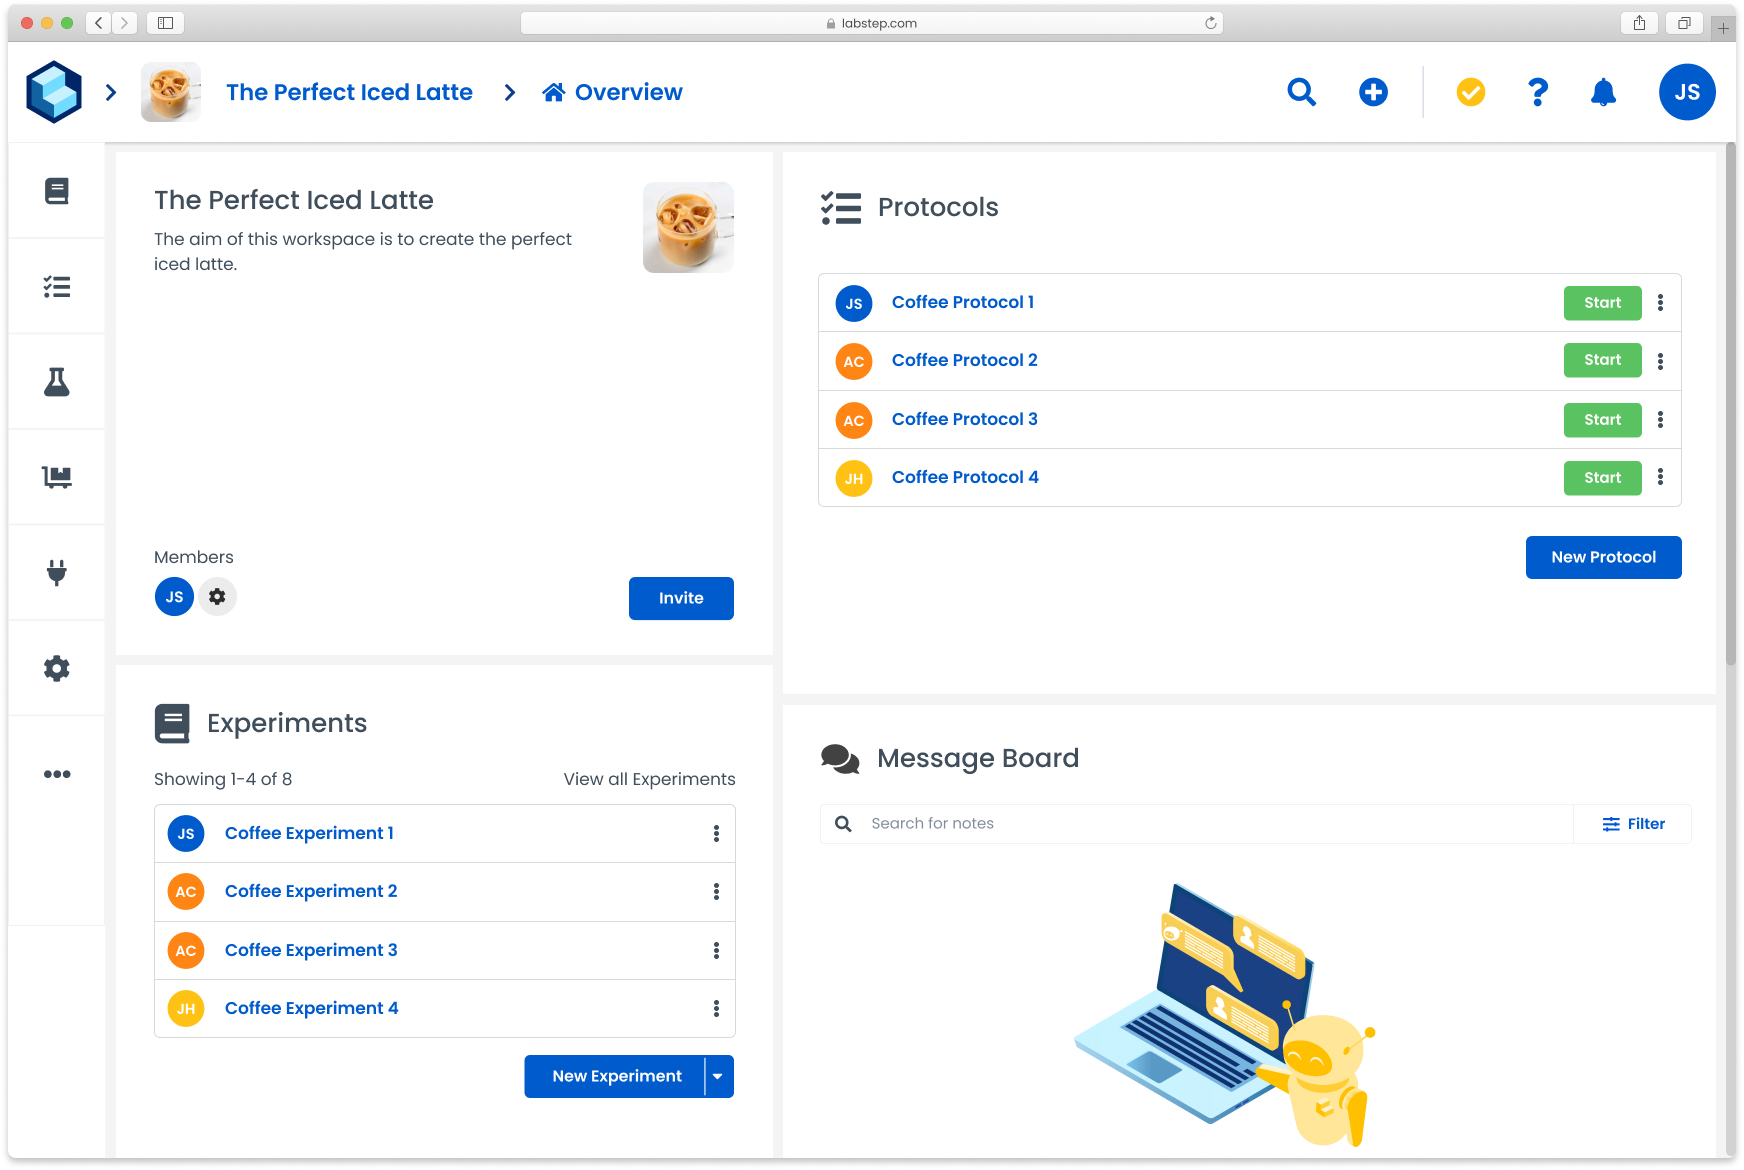The width and height of the screenshot is (1744, 1170).
Task: Open workspace Settings via the gear icon
Action: click(x=57, y=668)
